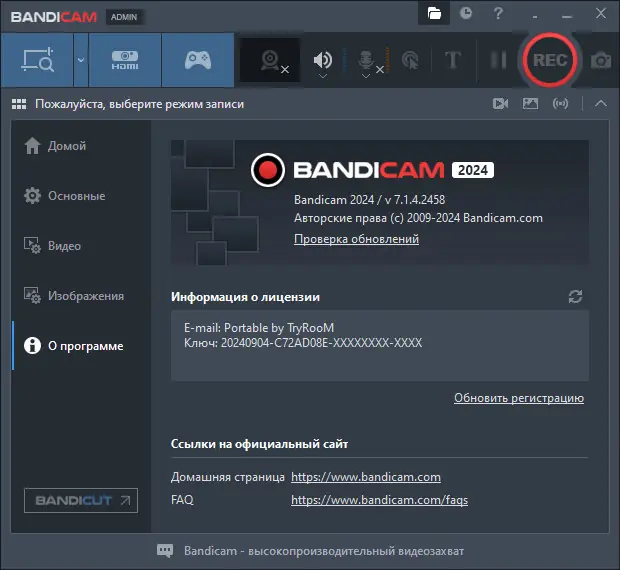Viewport: 620px width, 570px height.
Task: Open output folder icon in title bar
Action: pos(434,13)
